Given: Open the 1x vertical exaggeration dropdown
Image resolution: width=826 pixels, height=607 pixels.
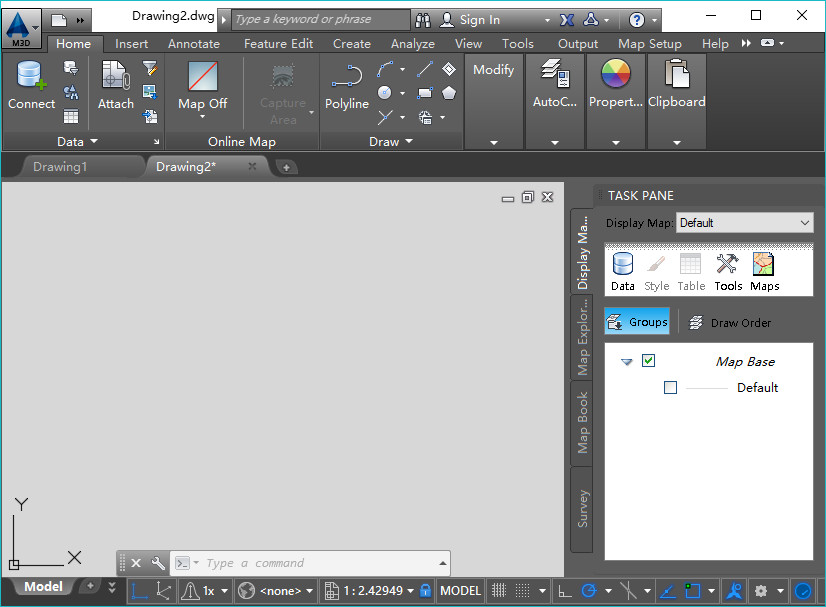Looking at the screenshot, I should [224, 591].
